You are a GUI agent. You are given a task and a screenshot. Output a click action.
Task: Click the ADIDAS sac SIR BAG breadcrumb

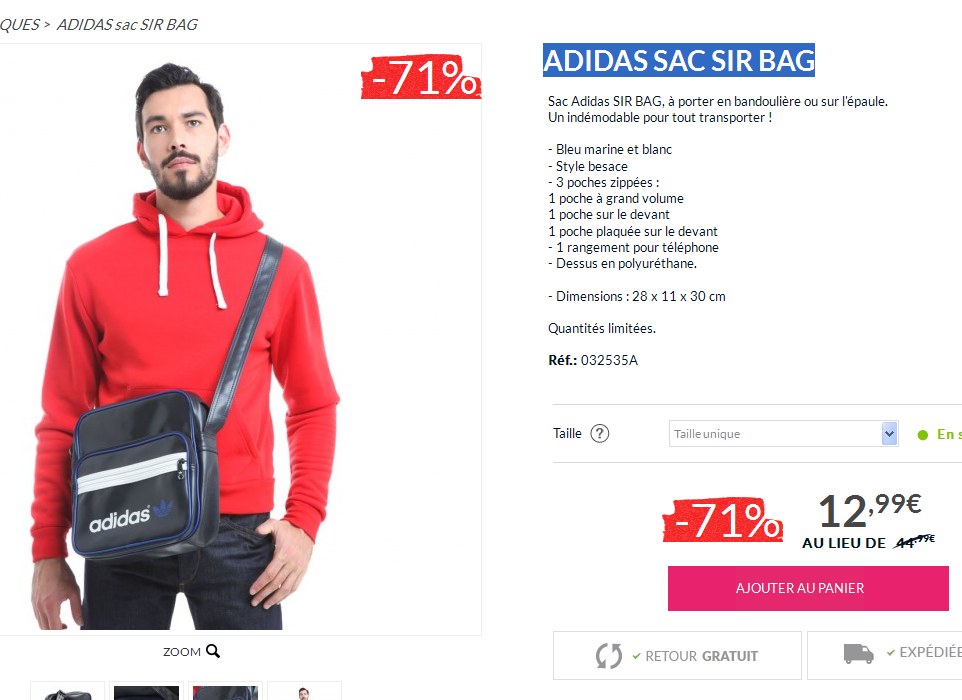127,25
